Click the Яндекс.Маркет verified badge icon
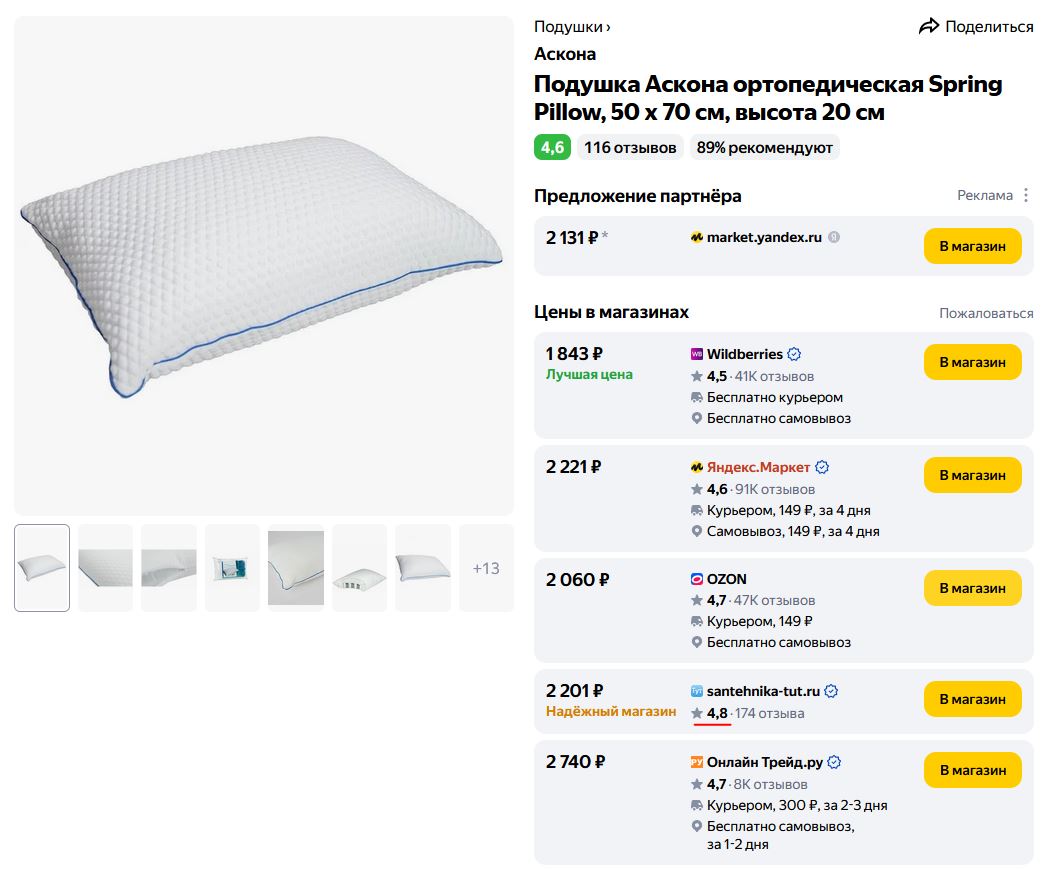The width and height of the screenshot is (1051, 870). tap(822, 467)
